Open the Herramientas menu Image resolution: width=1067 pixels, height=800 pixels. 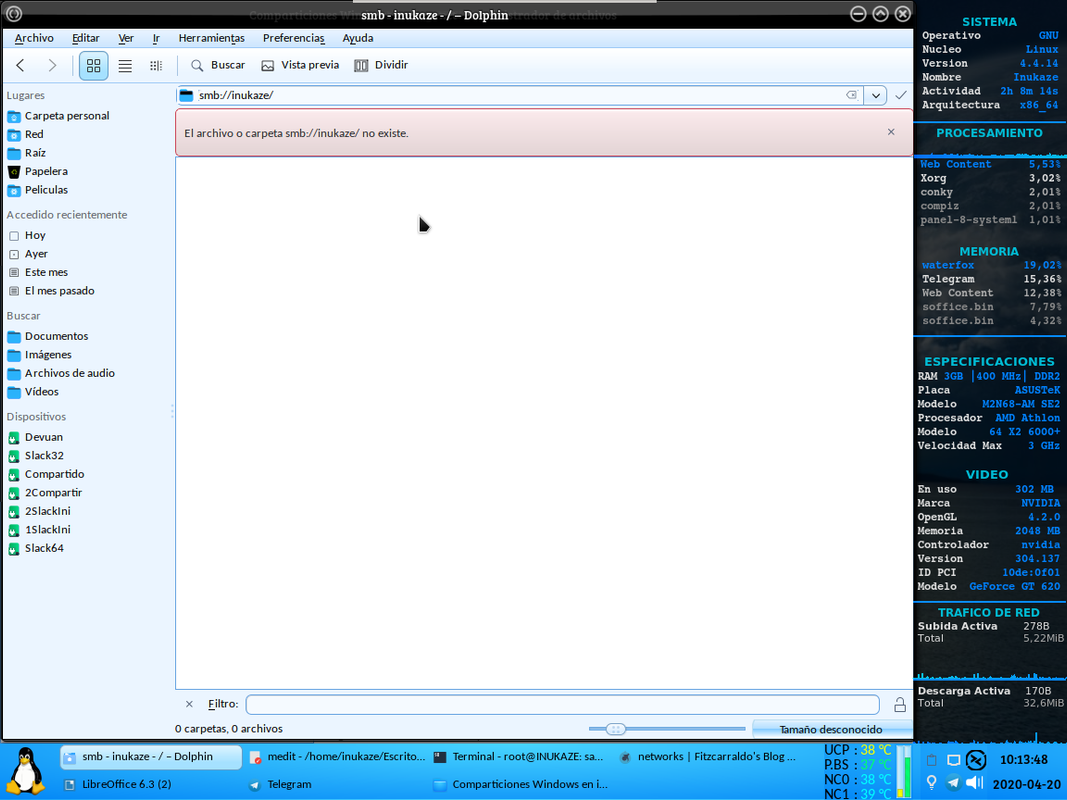tap(212, 38)
